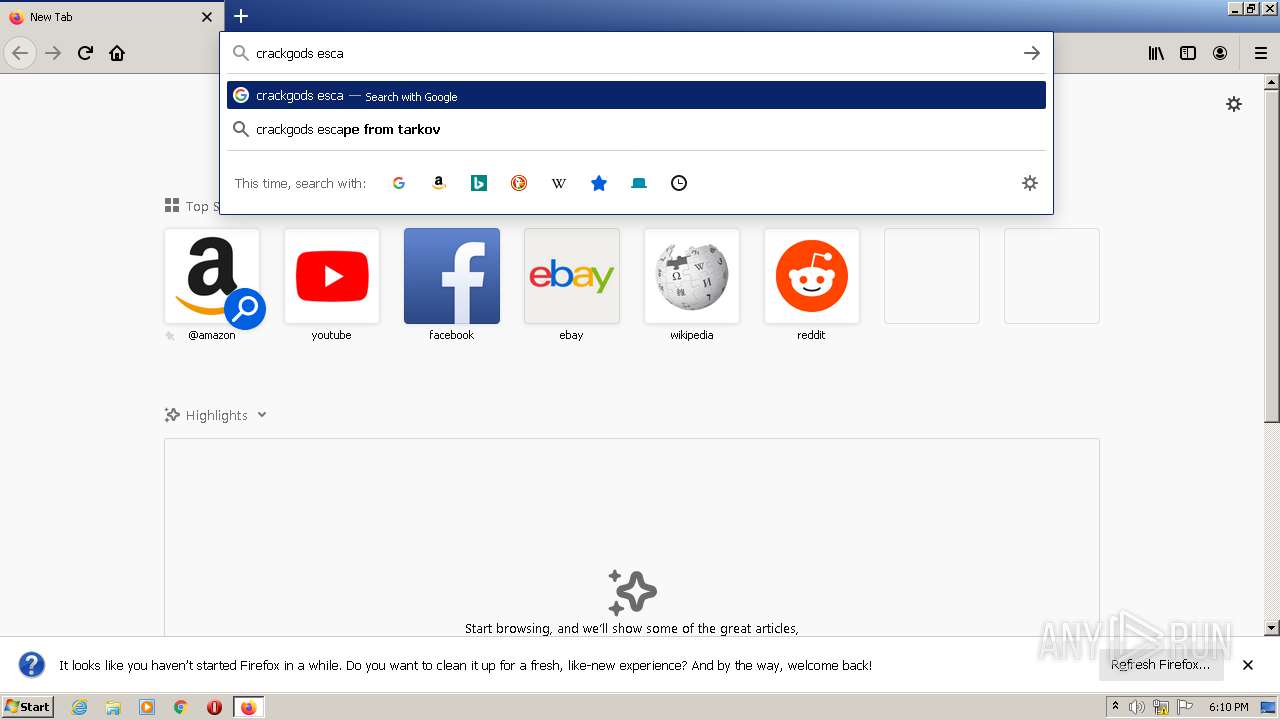Search this time with DuckDuckGo
This screenshot has height=720, width=1280.
pyautogui.click(x=519, y=183)
